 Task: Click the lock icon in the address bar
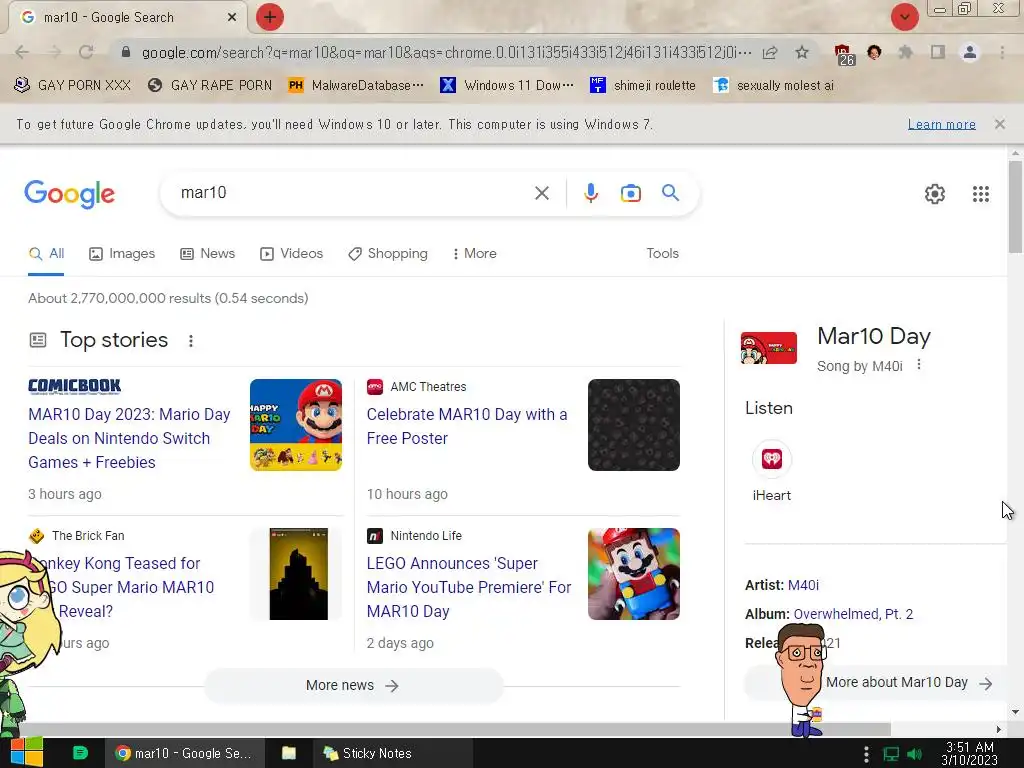tap(126, 52)
